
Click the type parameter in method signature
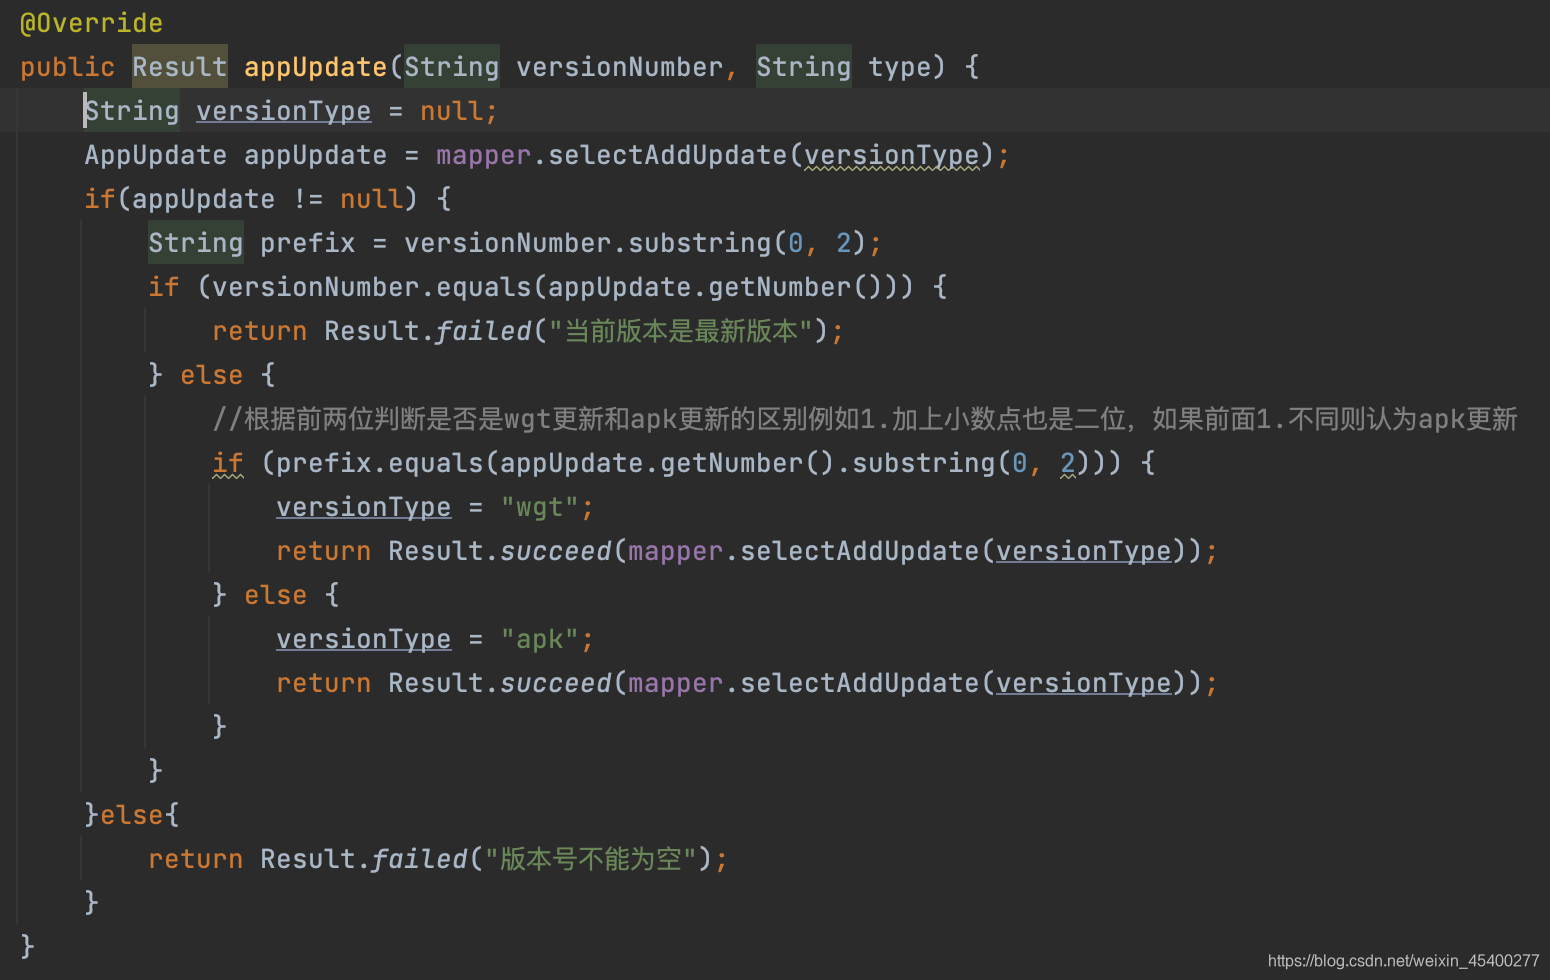point(899,67)
